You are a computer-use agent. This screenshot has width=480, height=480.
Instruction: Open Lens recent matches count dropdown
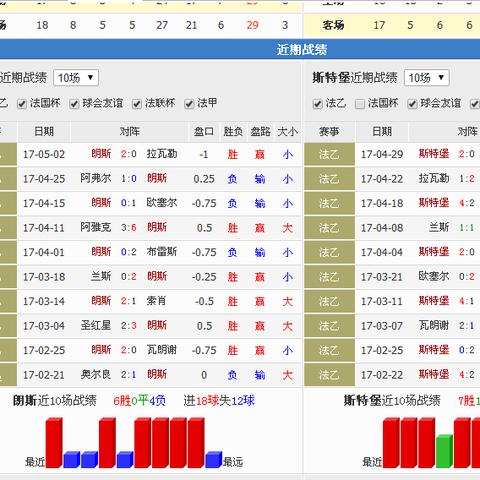click(76, 78)
